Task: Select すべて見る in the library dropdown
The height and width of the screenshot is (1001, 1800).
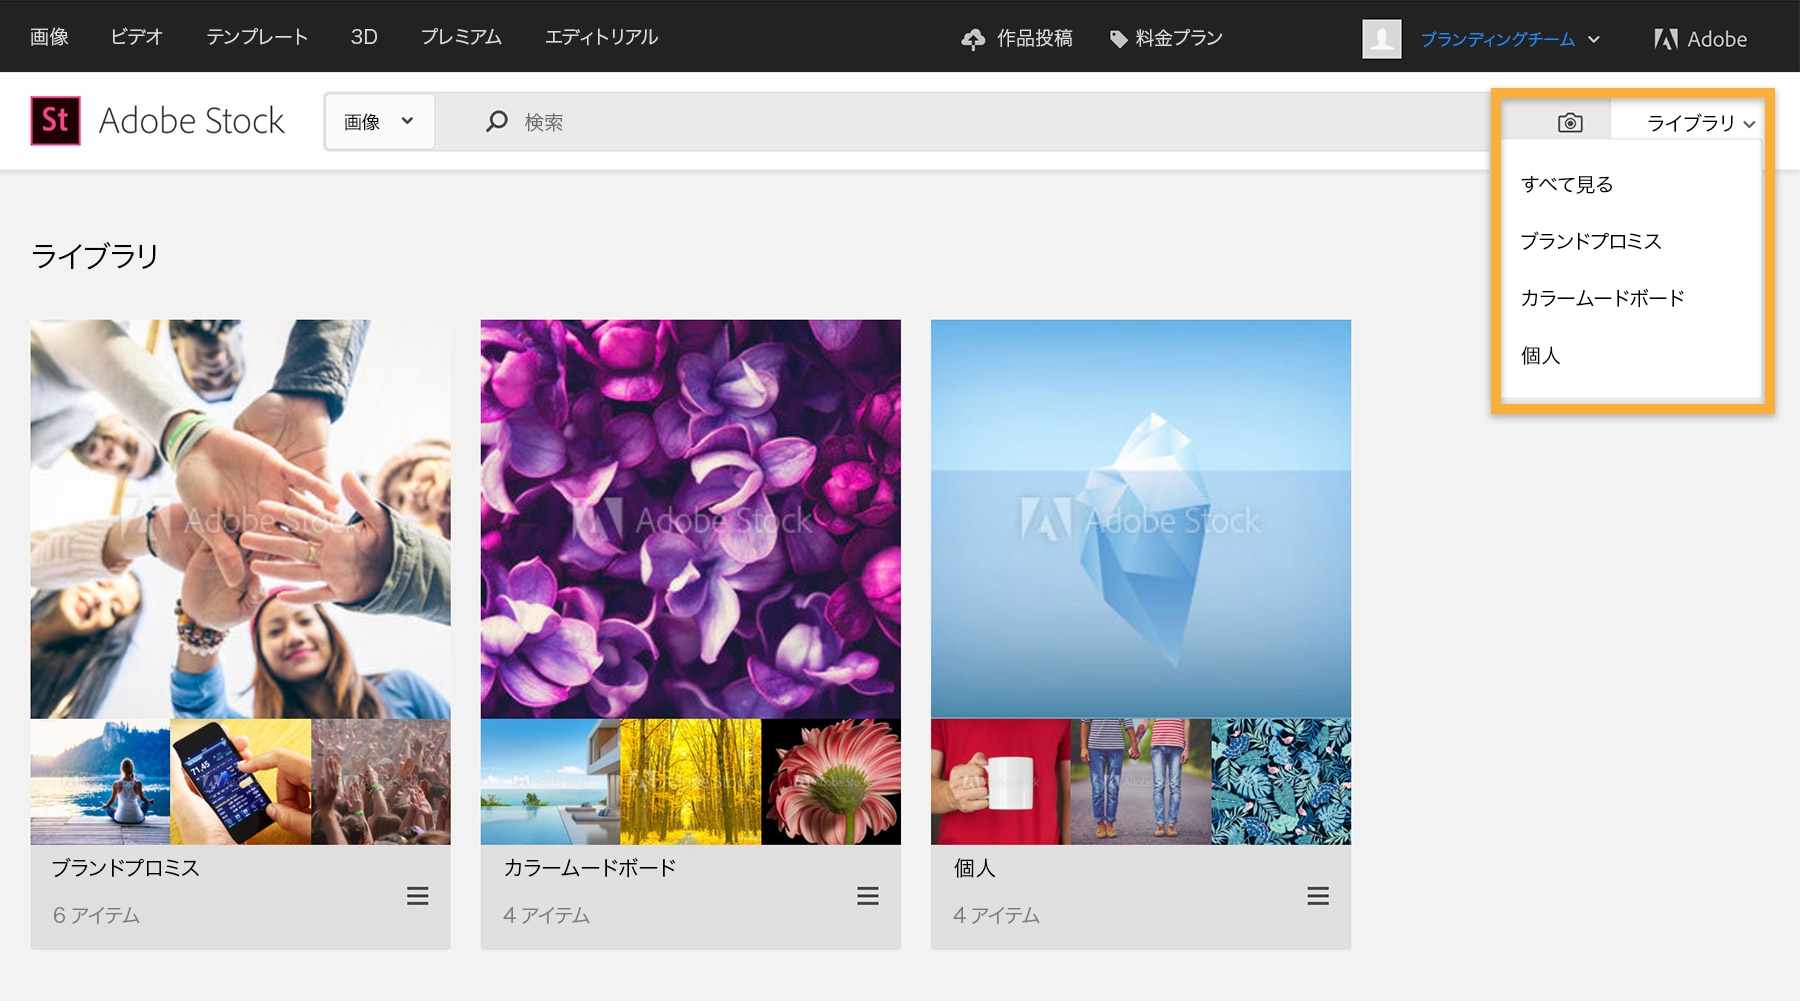Action: click(x=1568, y=183)
